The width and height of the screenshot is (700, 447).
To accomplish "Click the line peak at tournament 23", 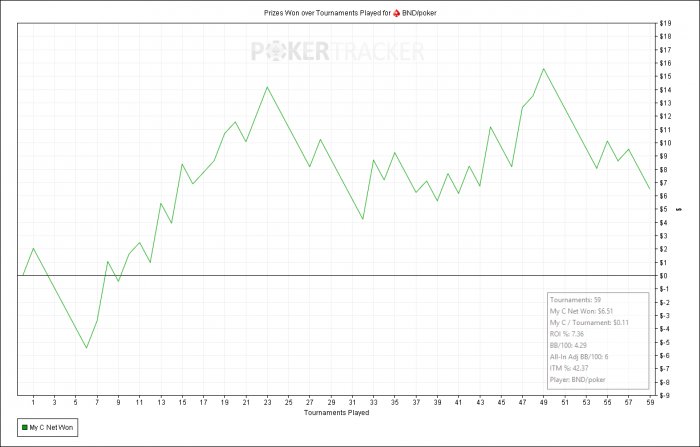I will pos(267,87).
